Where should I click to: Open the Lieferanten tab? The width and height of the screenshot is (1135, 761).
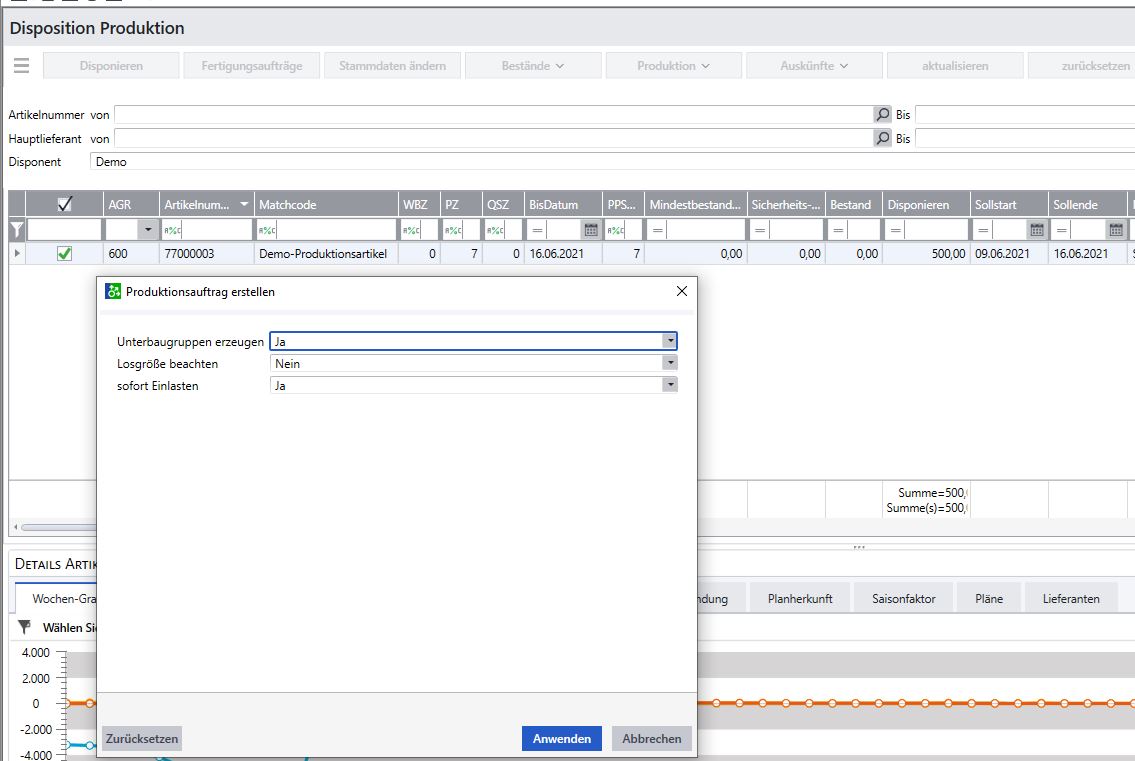tap(1070, 599)
